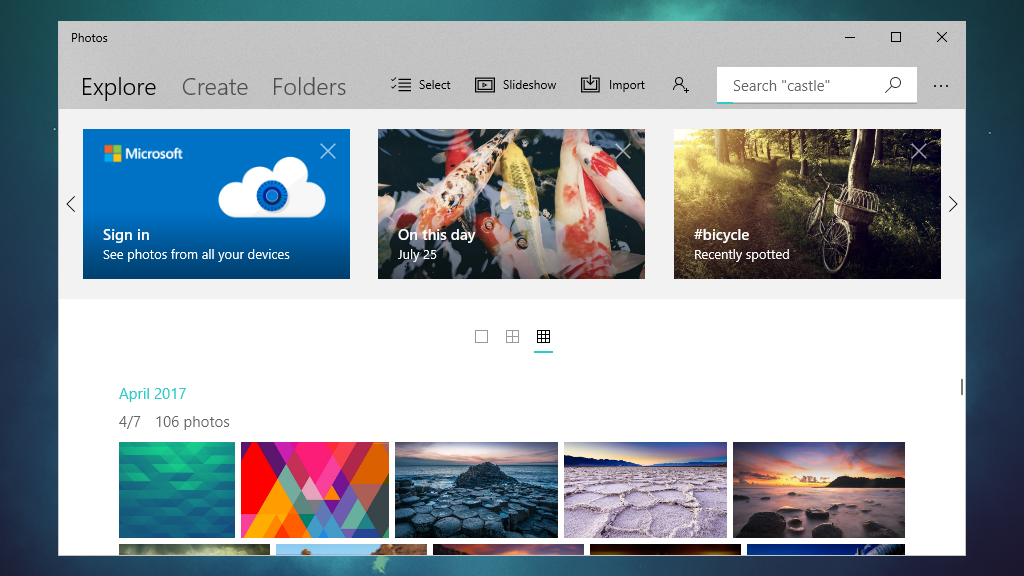Close the #bicycle card
Image resolution: width=1024 pixels, height=576 pixels.
(919, 151)
